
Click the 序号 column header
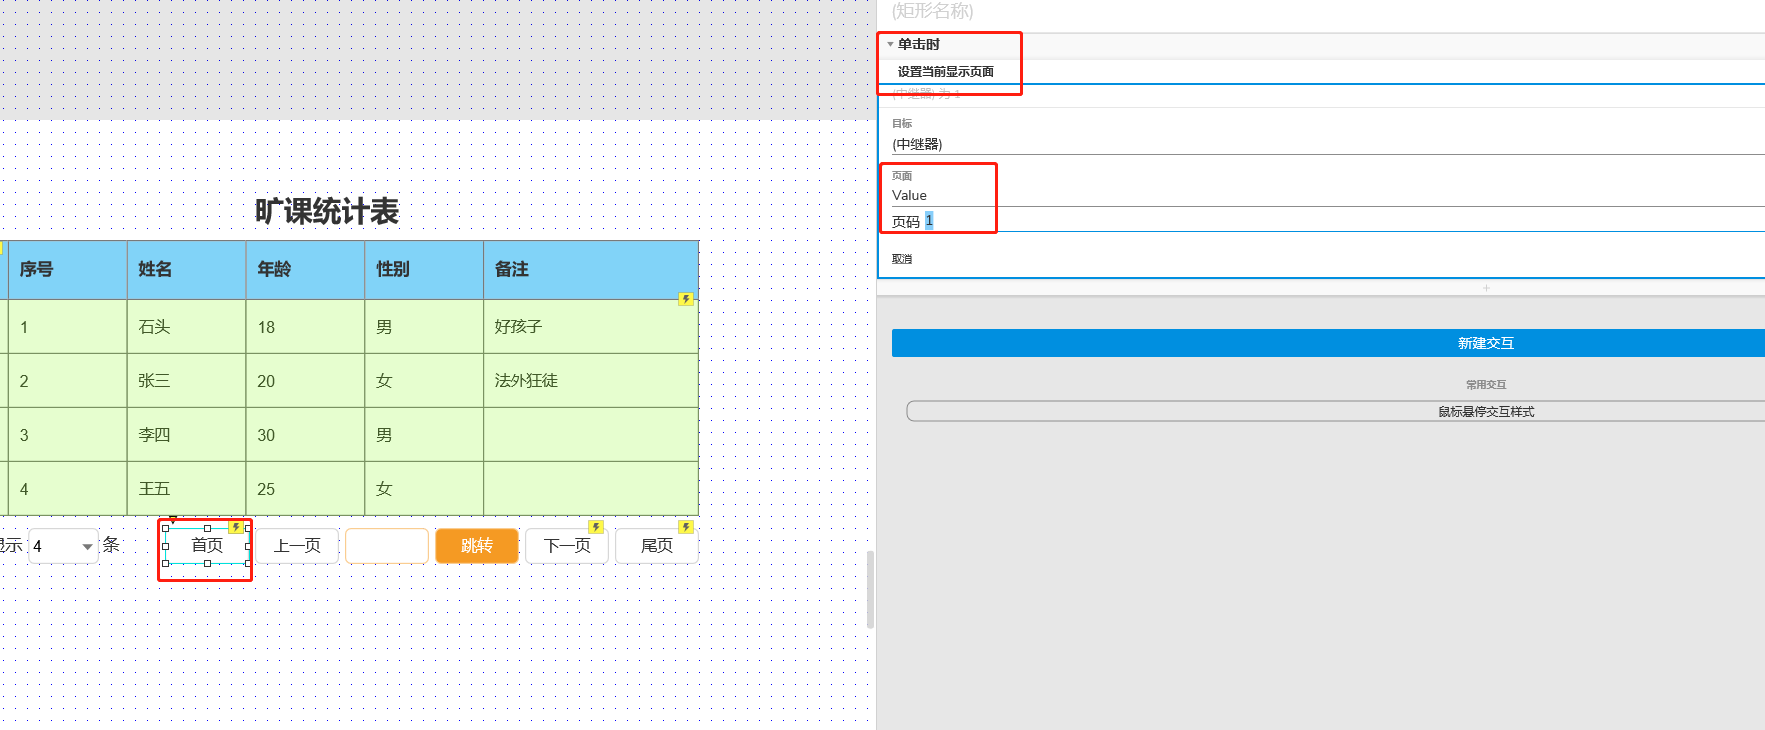tap(67, 269)
